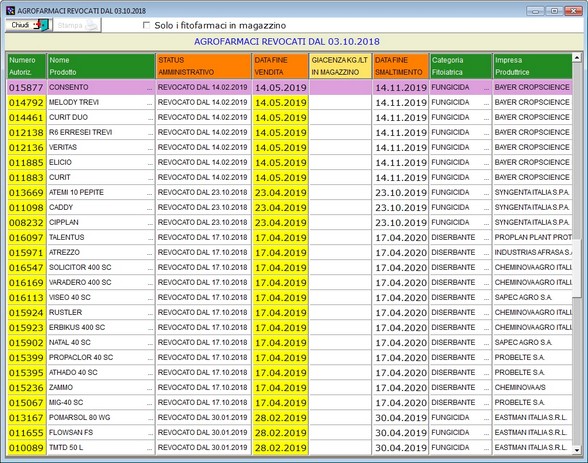Click the app icon in title bar
The height and width of the screenshot is (463, 588).
click(x=10, y=10)
